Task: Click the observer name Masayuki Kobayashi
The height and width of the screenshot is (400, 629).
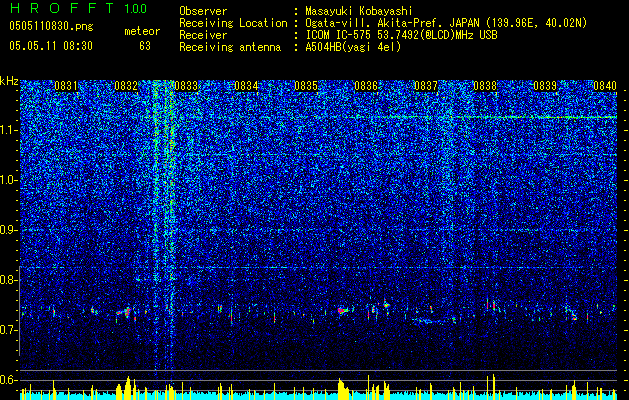Action: [x=359, y=11]
